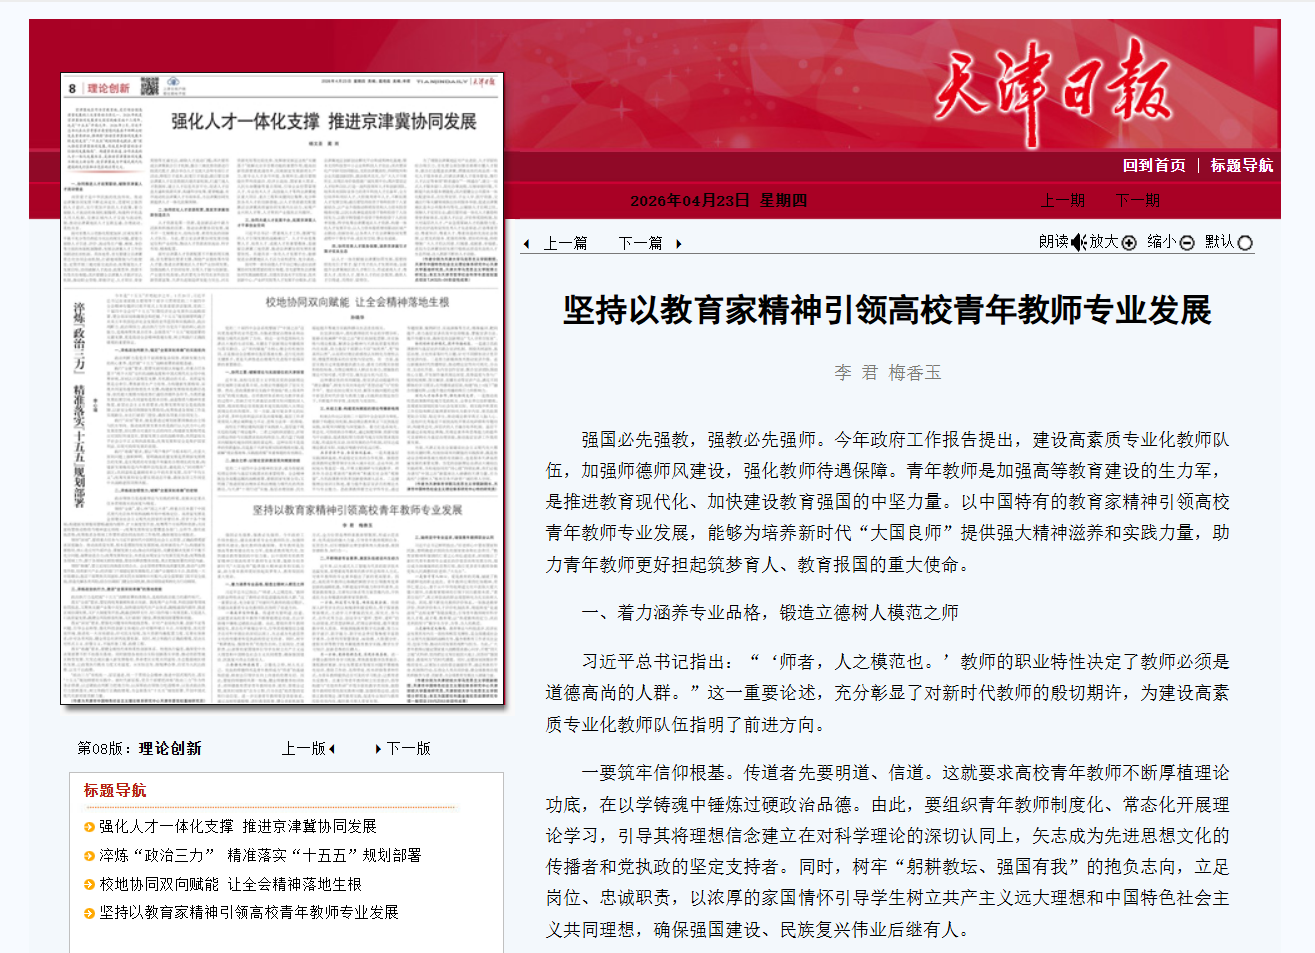Select 坚持以教育家精神 article in the title list
1315x953 pixels.
[248, 912]
